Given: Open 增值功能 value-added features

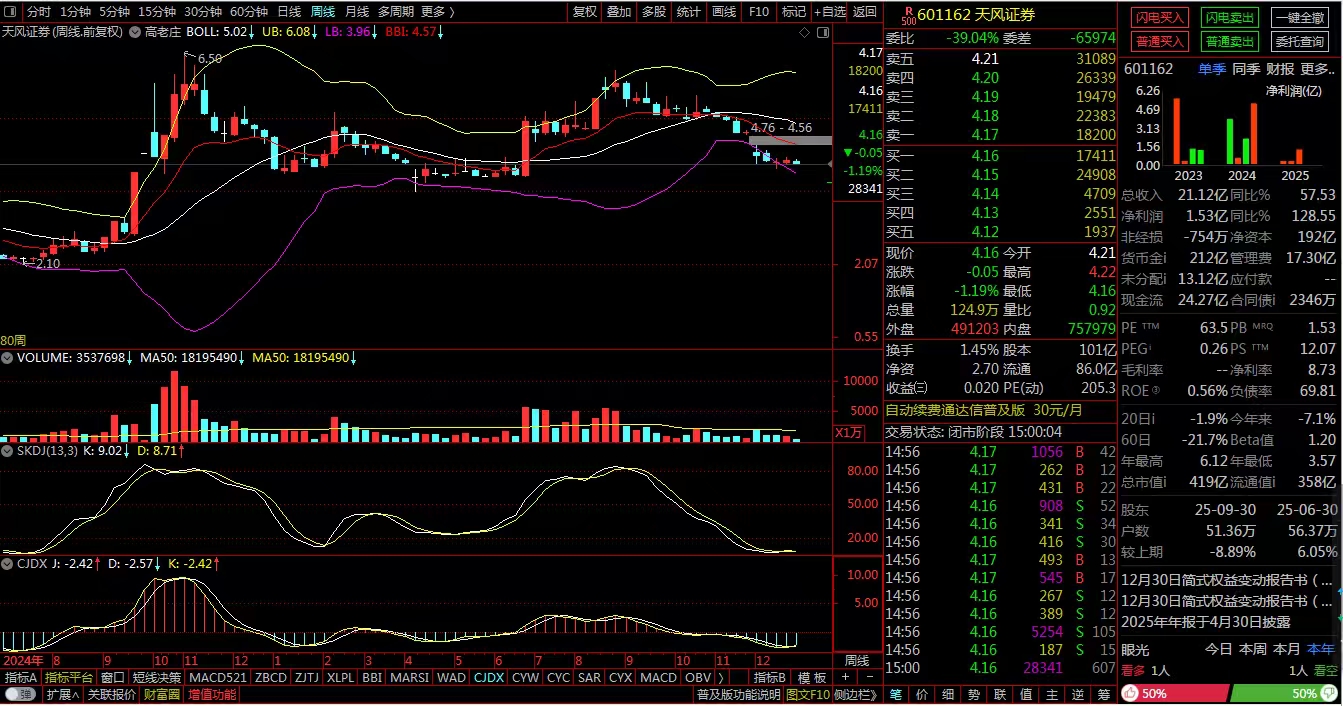Looking at the screenshot, I should coord(212,694).
